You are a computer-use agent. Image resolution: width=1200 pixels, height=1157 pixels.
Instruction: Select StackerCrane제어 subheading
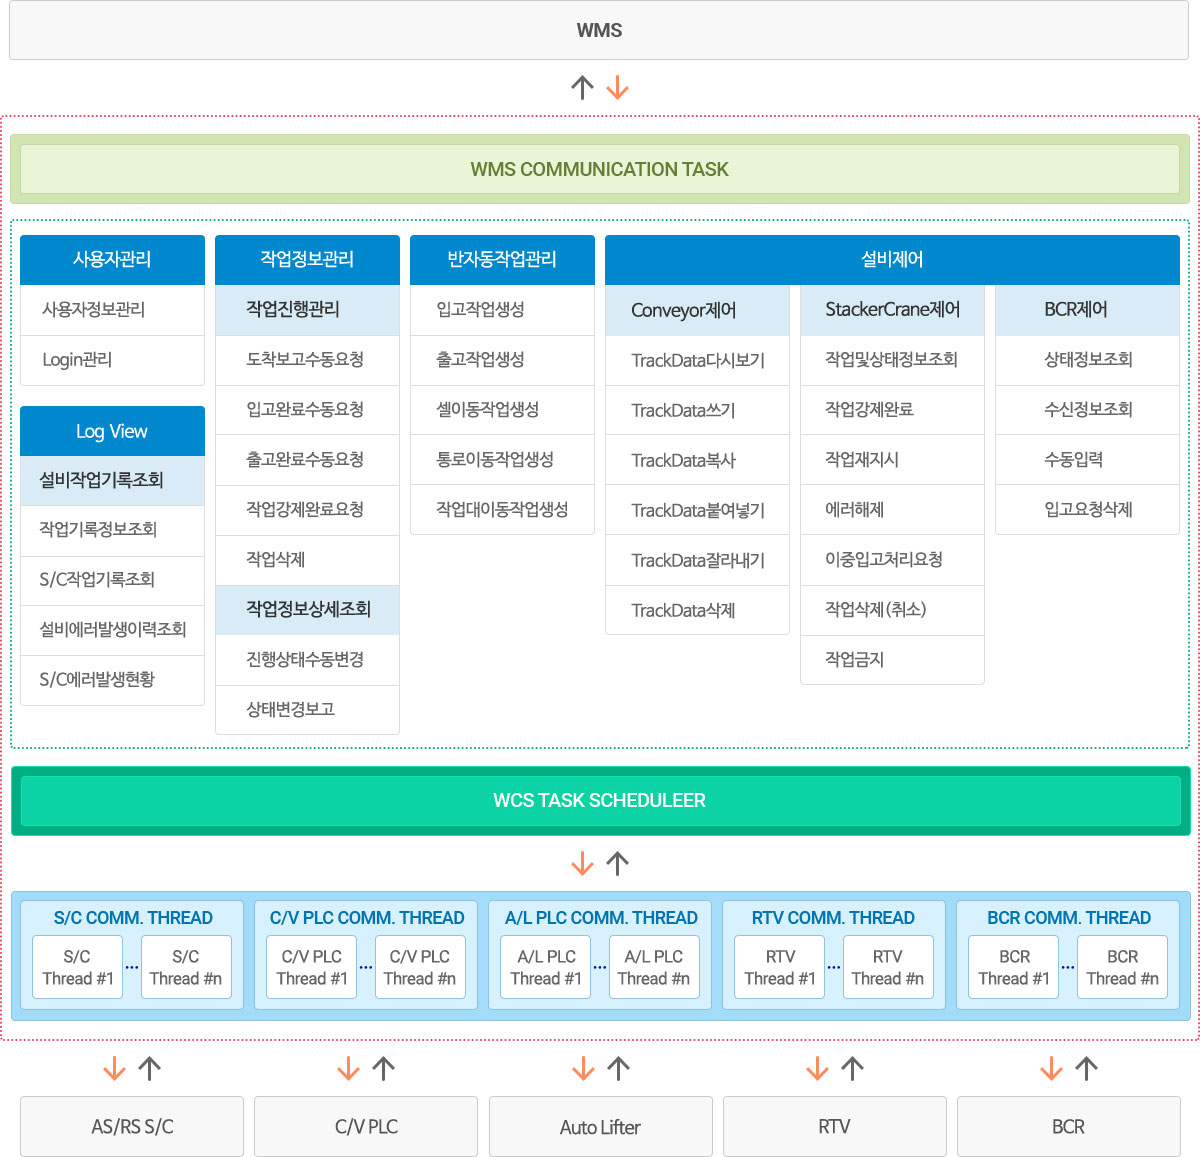(x=892, y=311)
